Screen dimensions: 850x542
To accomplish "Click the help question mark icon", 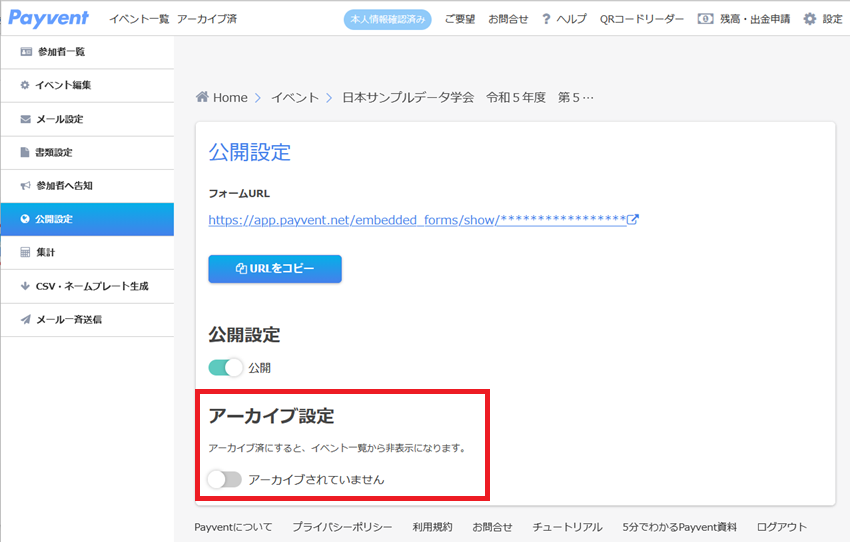I will [546, 19].
